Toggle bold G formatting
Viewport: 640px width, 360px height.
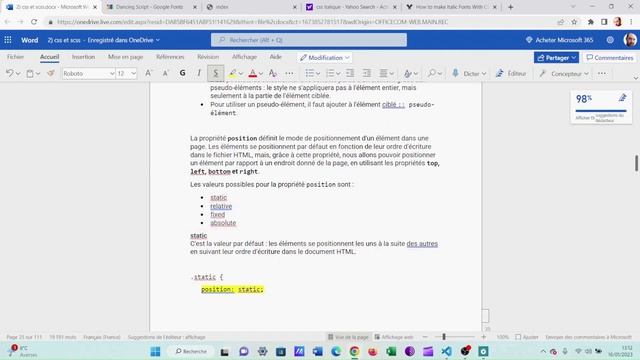[182, 73]
